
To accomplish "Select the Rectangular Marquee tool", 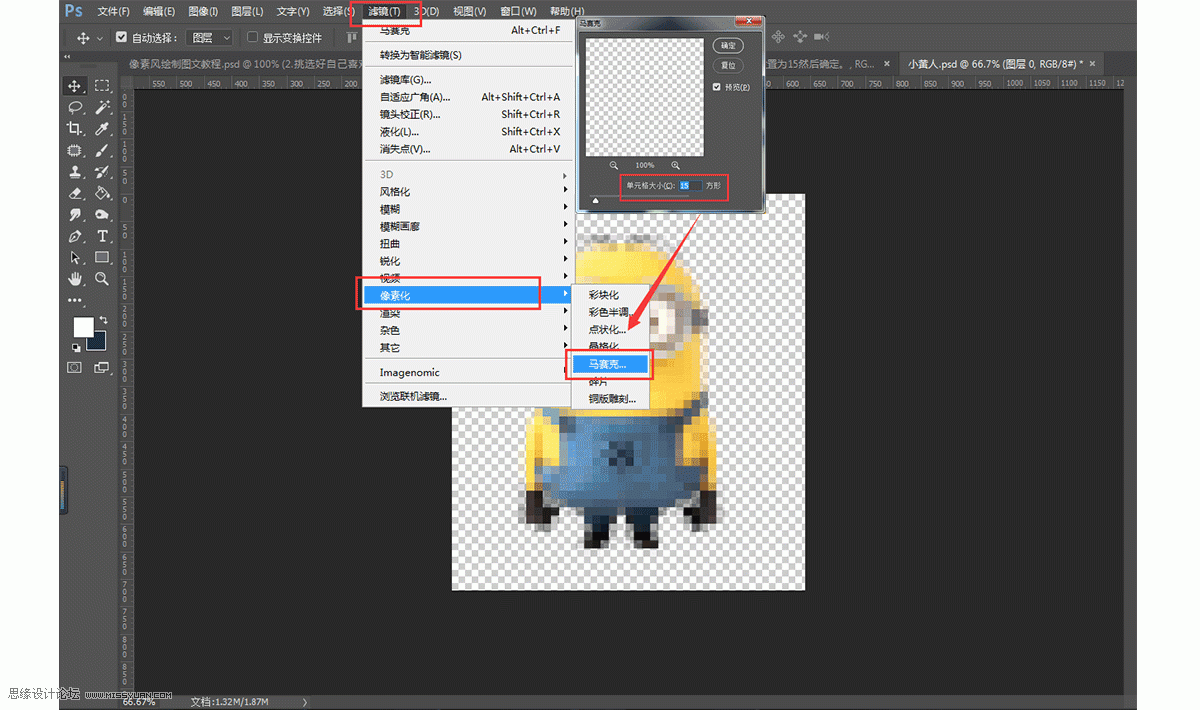I will pos(102,86).
